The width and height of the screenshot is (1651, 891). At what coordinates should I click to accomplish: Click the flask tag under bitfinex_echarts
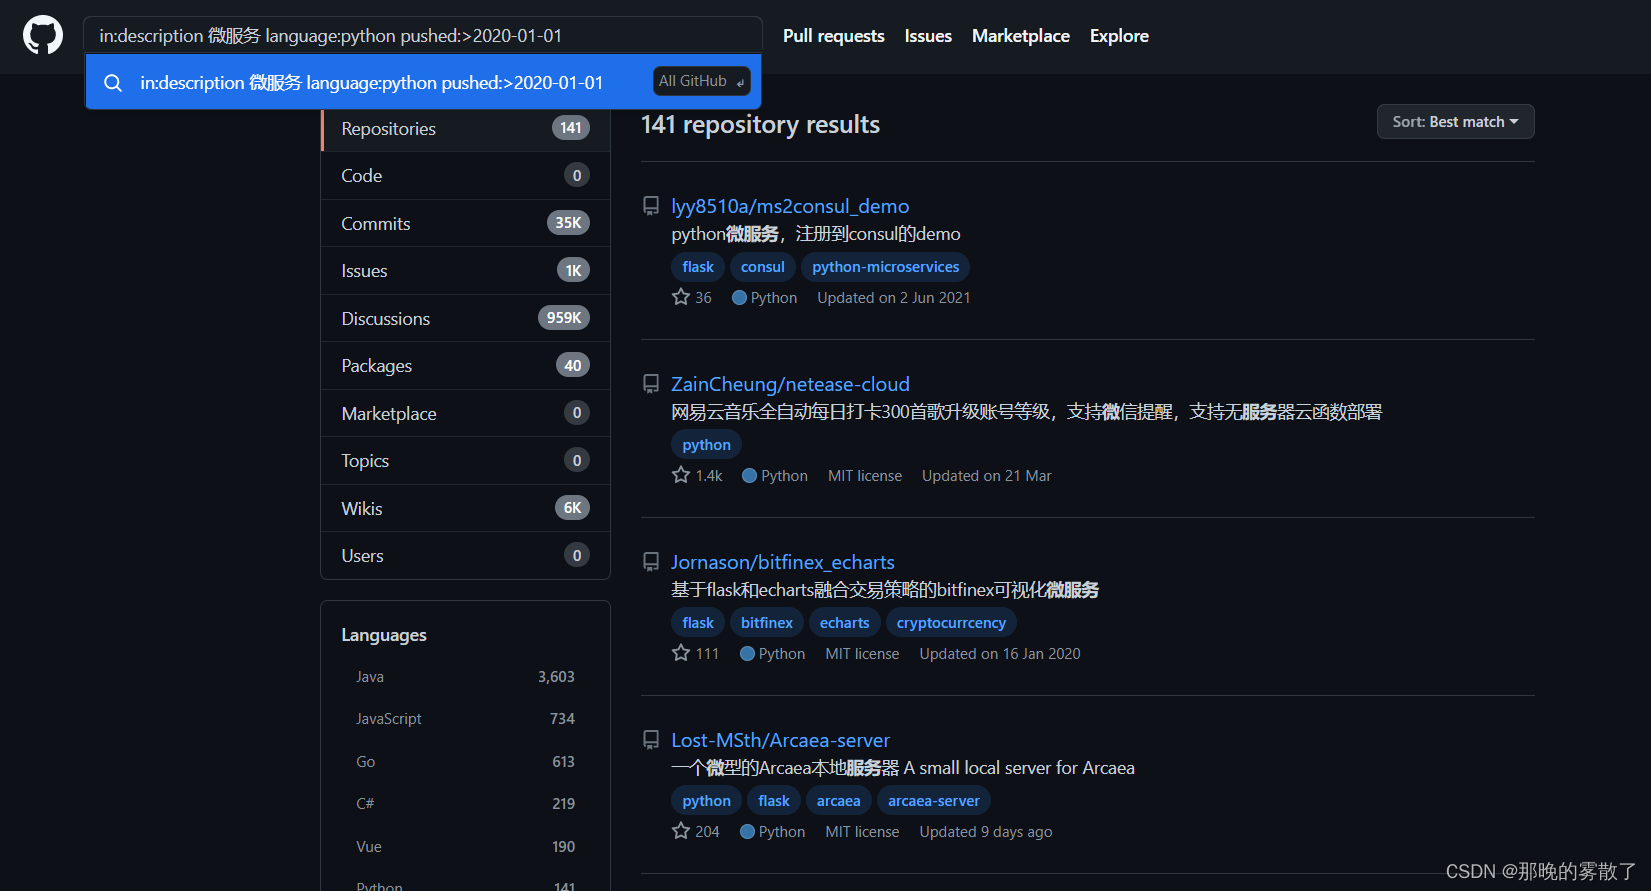698,623
